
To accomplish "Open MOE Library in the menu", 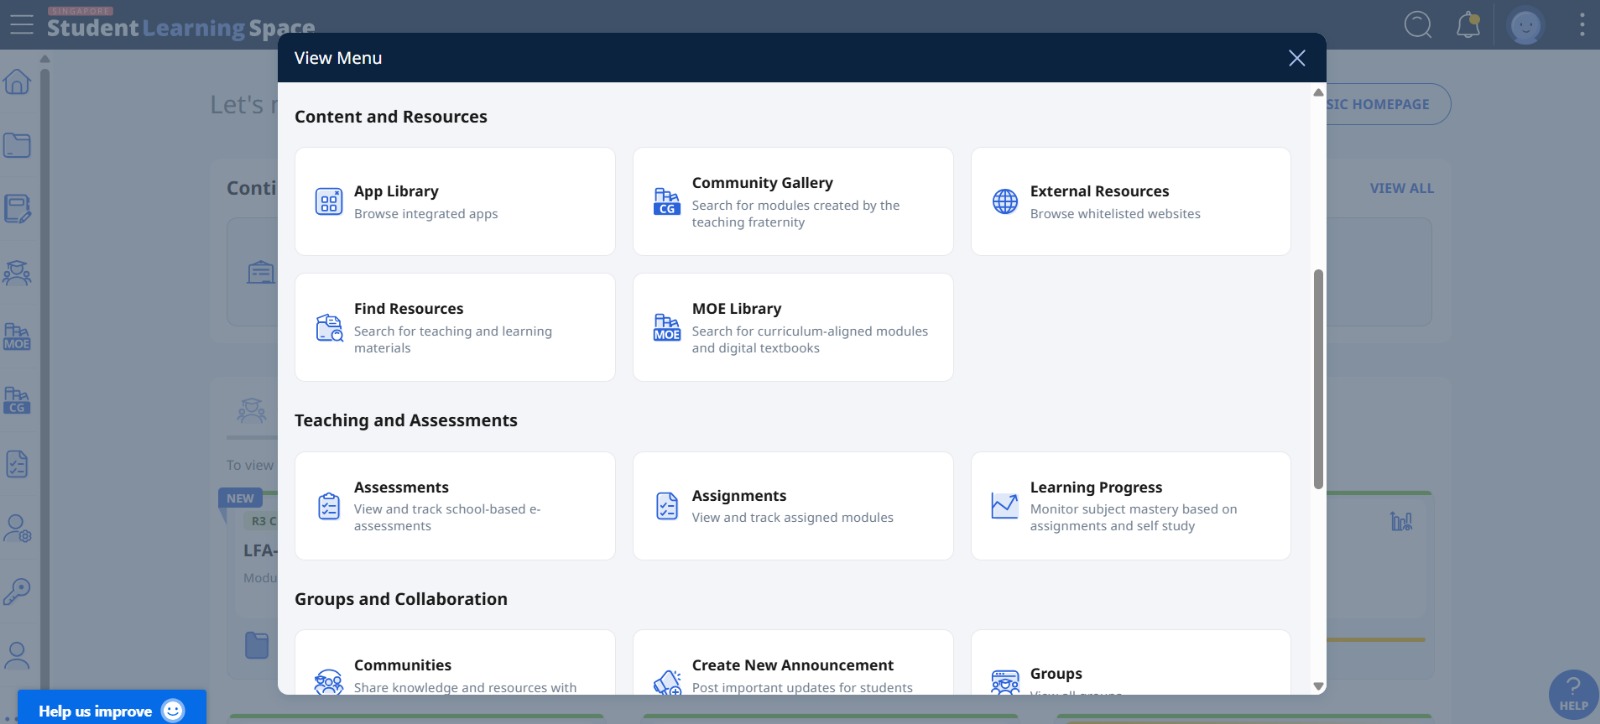I will (792, 327).
